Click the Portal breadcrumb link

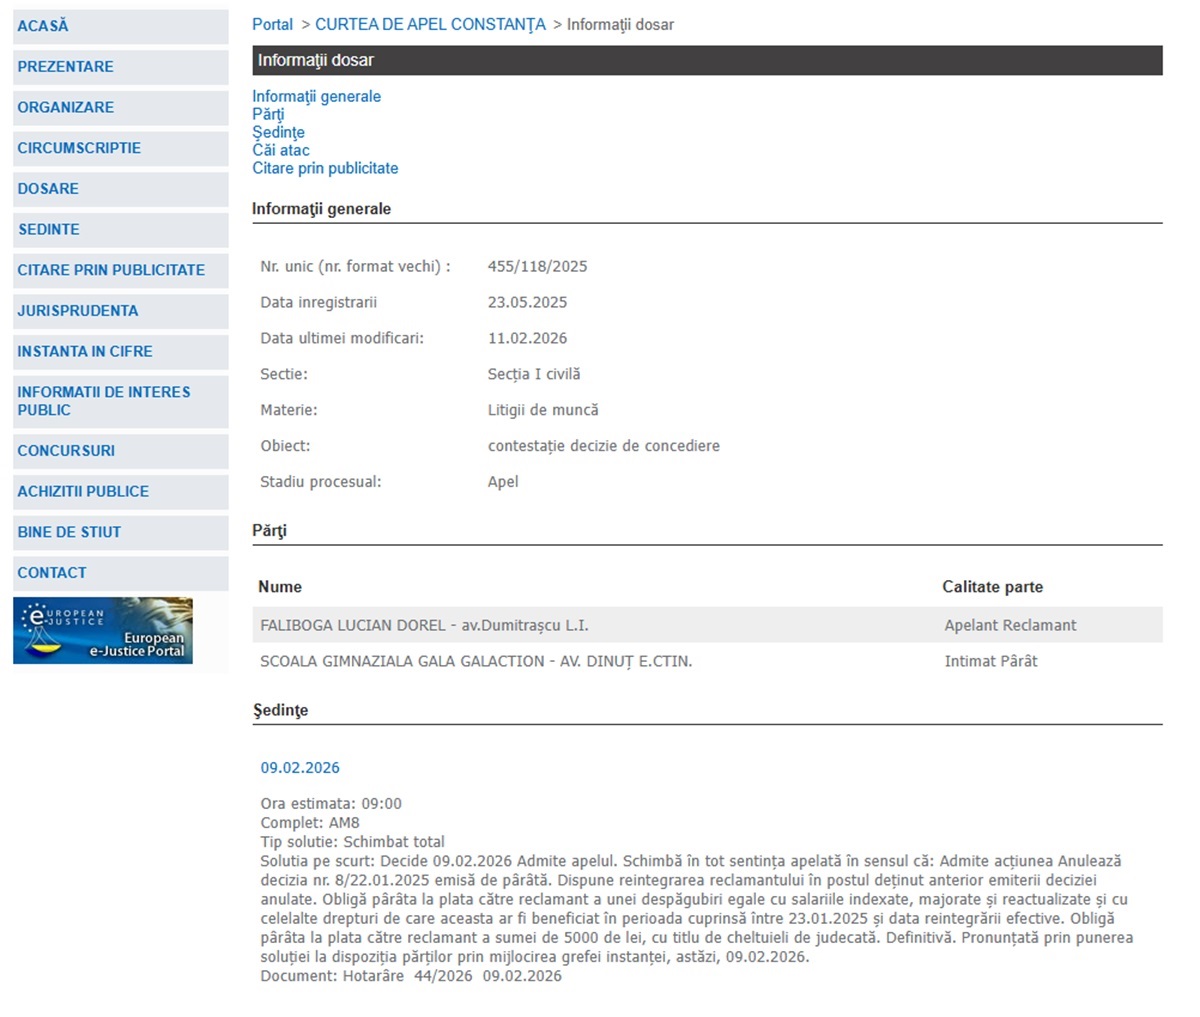pyautogui.click(x=272, y=25)
